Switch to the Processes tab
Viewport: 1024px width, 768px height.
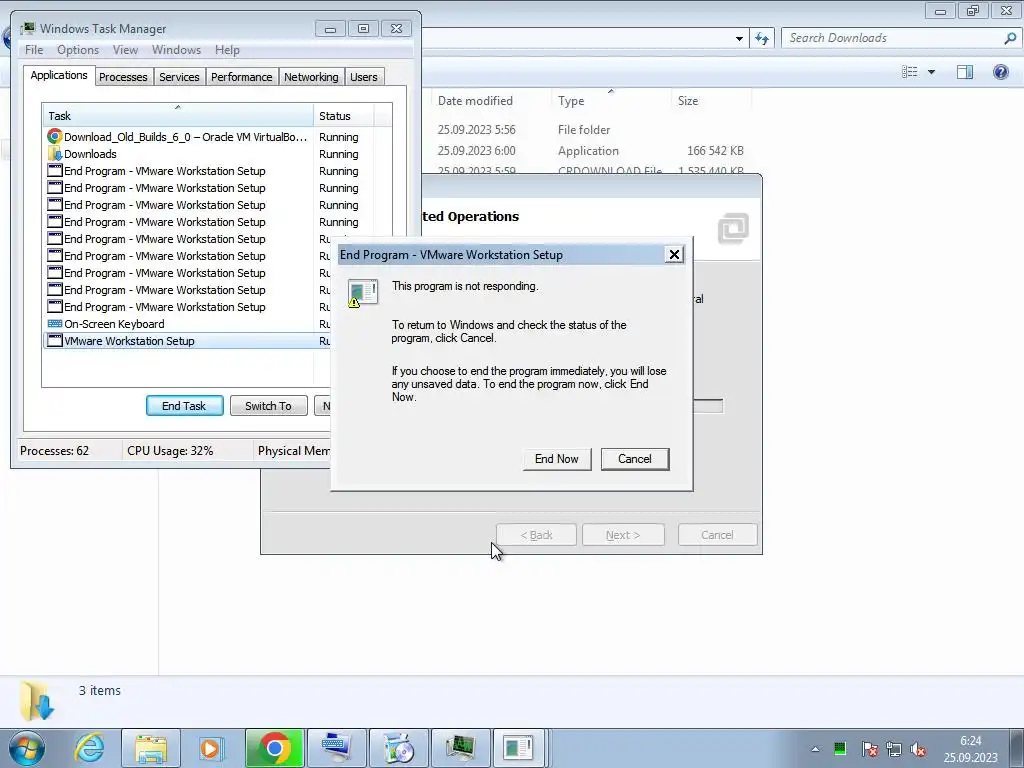pos(123,77)
